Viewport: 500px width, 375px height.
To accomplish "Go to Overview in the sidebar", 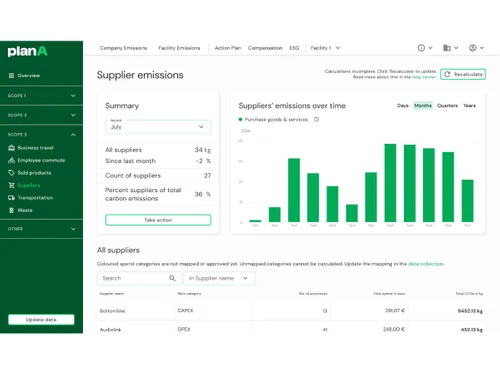I will coord(29,76).
